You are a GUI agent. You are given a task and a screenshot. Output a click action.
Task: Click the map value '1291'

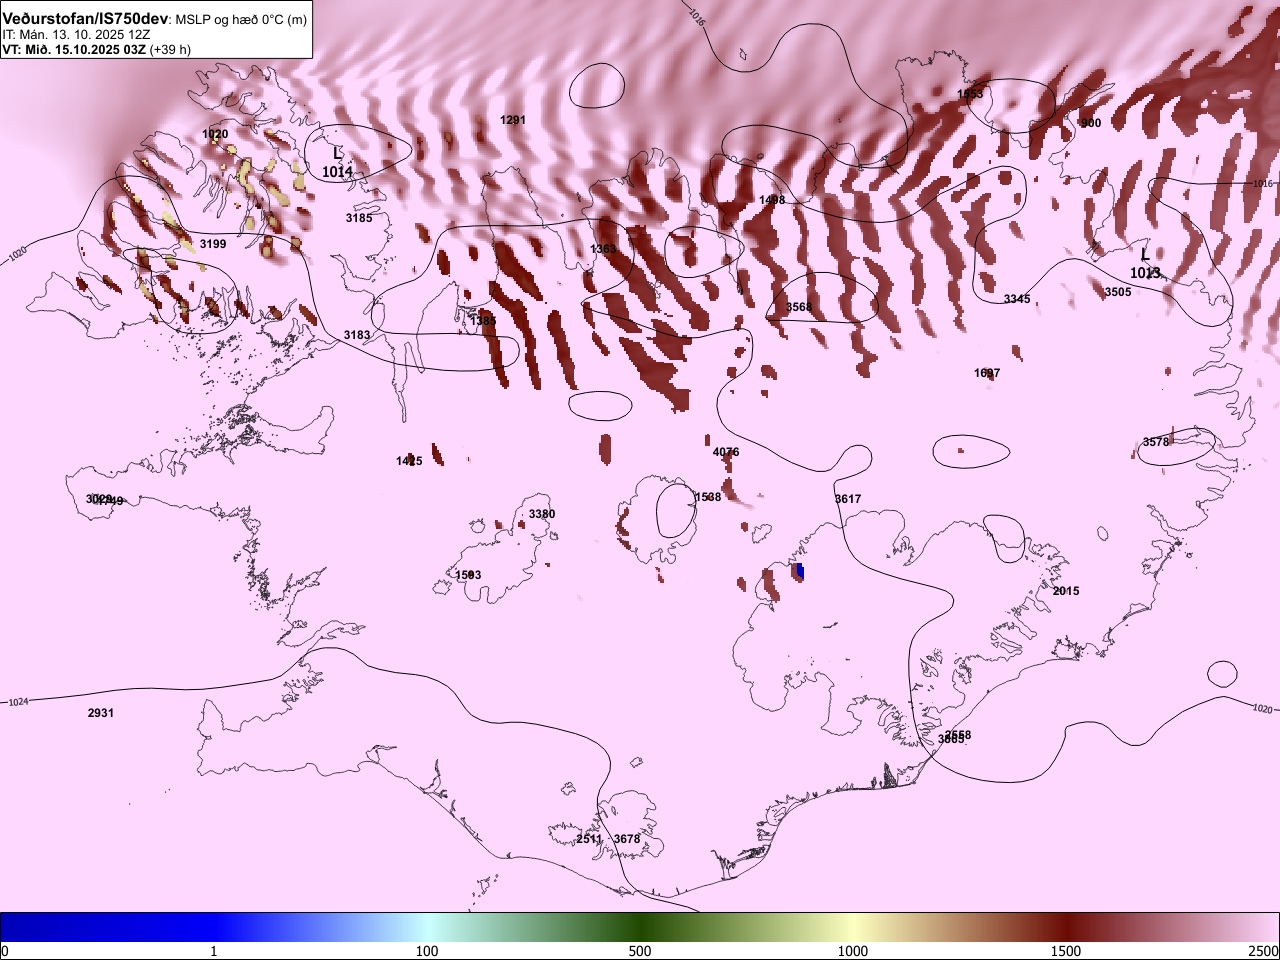pos(513,120)
